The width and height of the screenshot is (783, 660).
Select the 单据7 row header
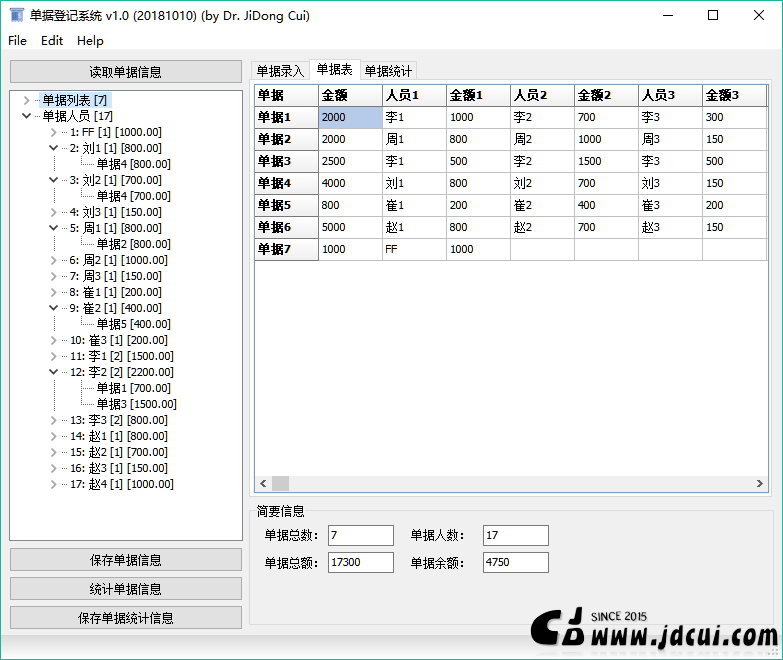pos(286,249)
